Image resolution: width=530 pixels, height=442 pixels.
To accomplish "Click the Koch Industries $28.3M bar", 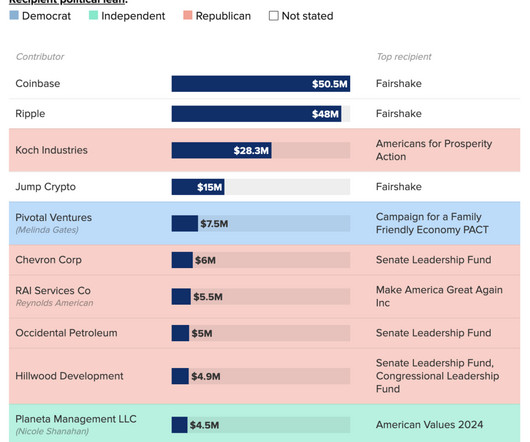I will 221,150.
